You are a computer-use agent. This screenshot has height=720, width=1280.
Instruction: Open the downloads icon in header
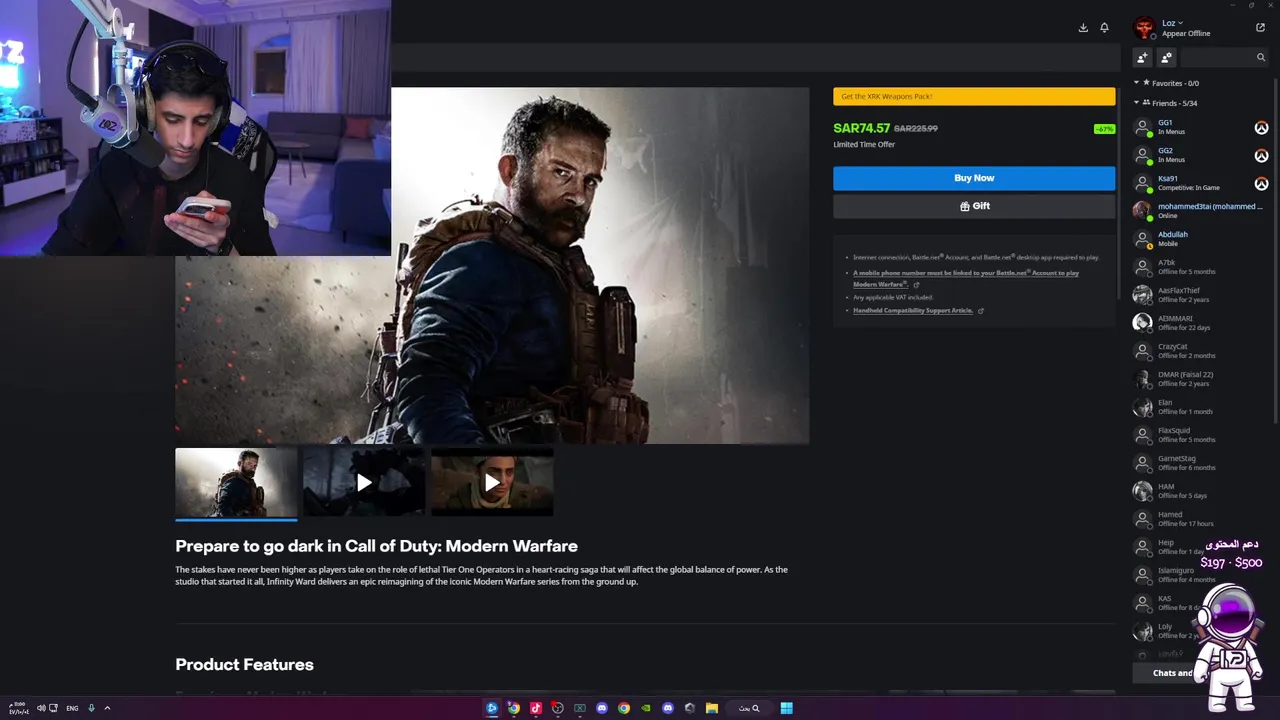click(x=1083, y=28)
